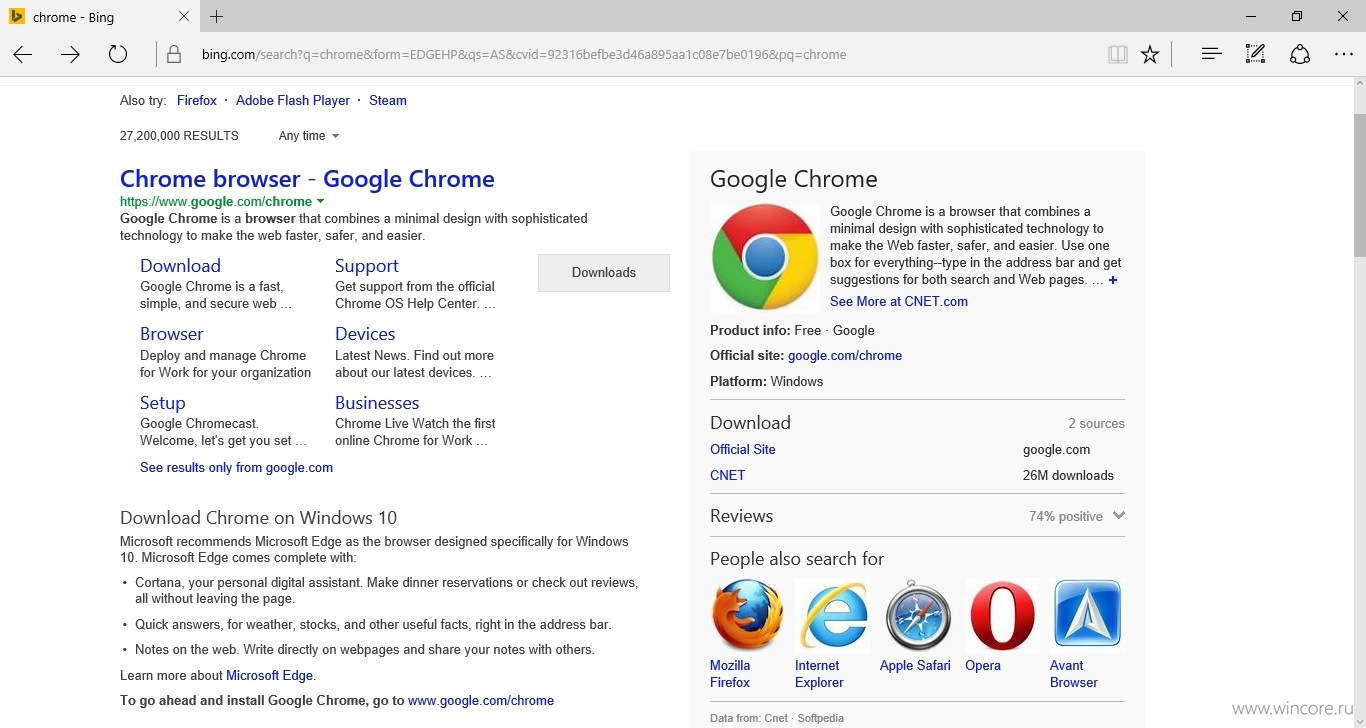
Task: Select the chrome - Bing tab
Action: (x=98, y=17)
